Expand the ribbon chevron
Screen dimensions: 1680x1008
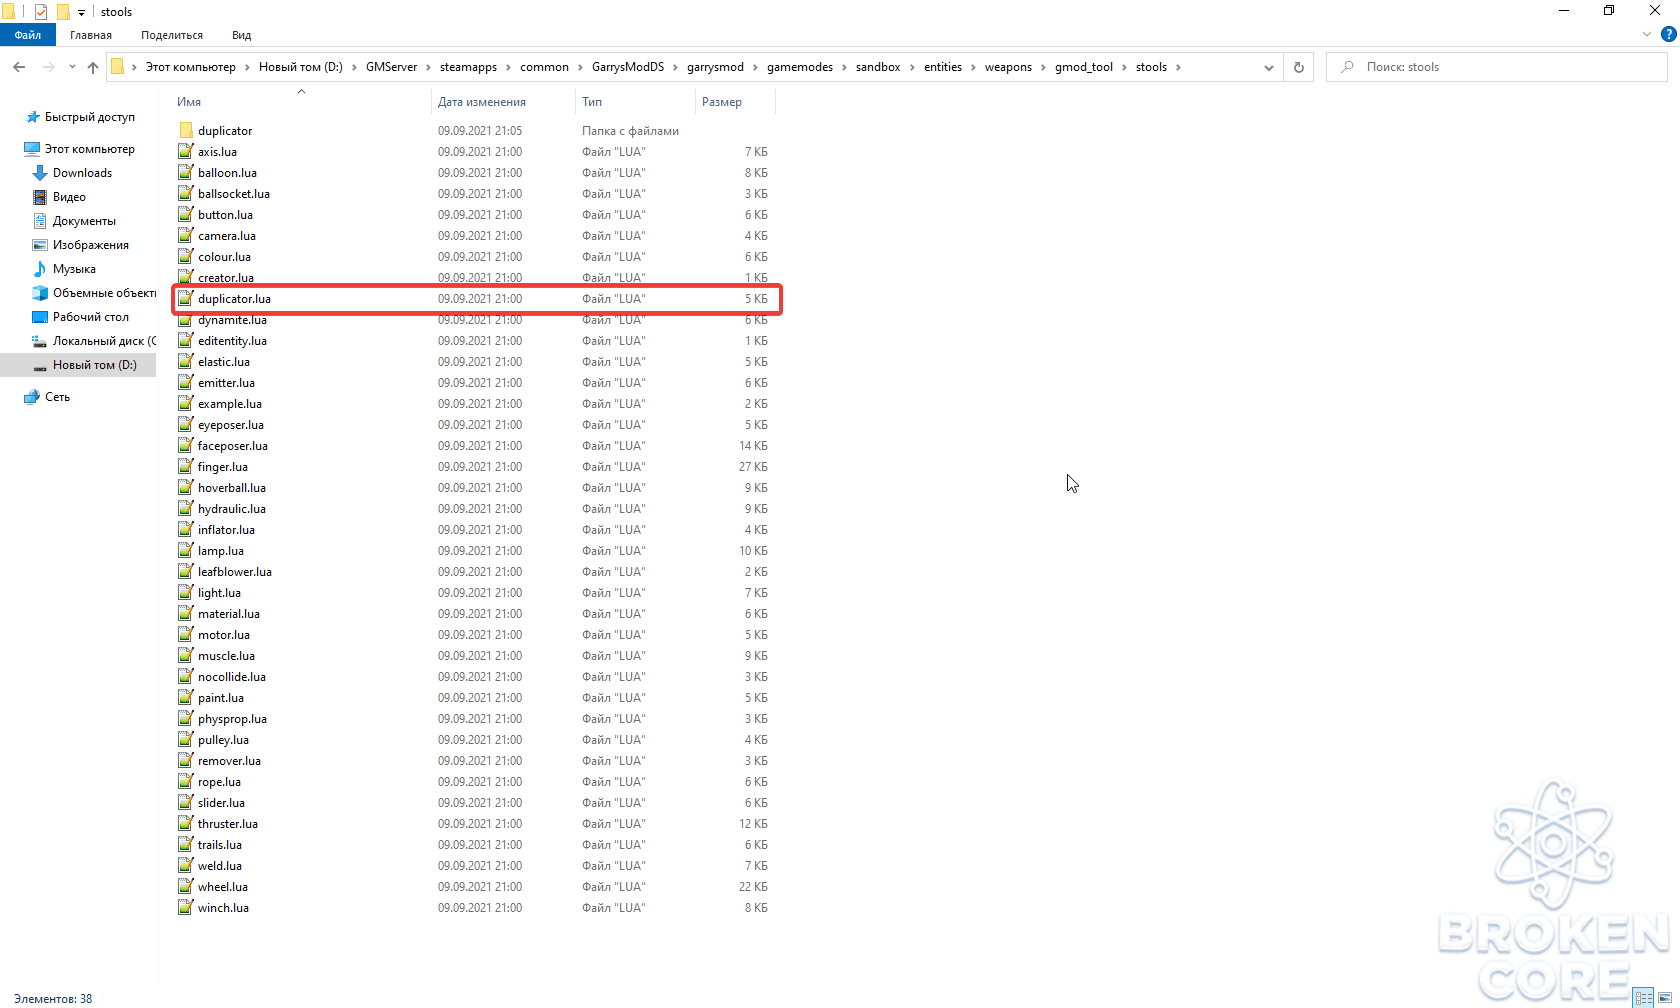[1647, 34]
